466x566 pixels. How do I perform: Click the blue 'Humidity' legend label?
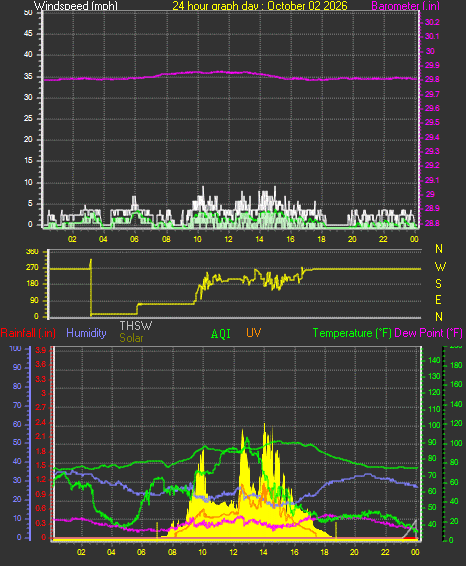(86, 333)
